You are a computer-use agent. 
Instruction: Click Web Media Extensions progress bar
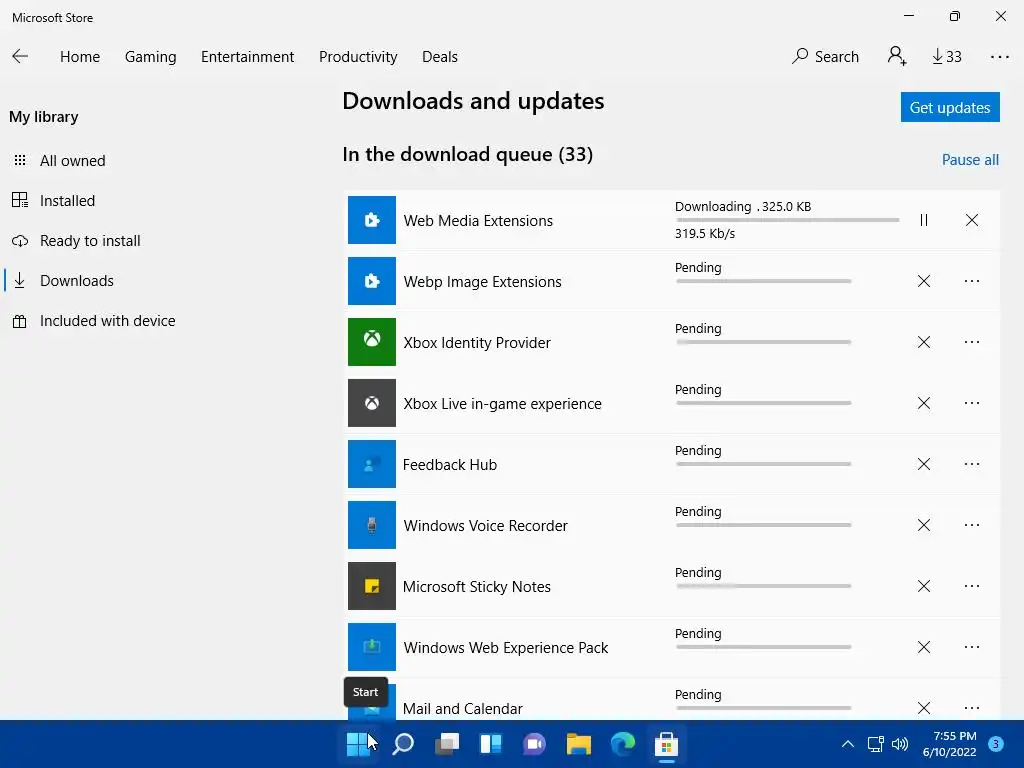(x=787, y=220)
